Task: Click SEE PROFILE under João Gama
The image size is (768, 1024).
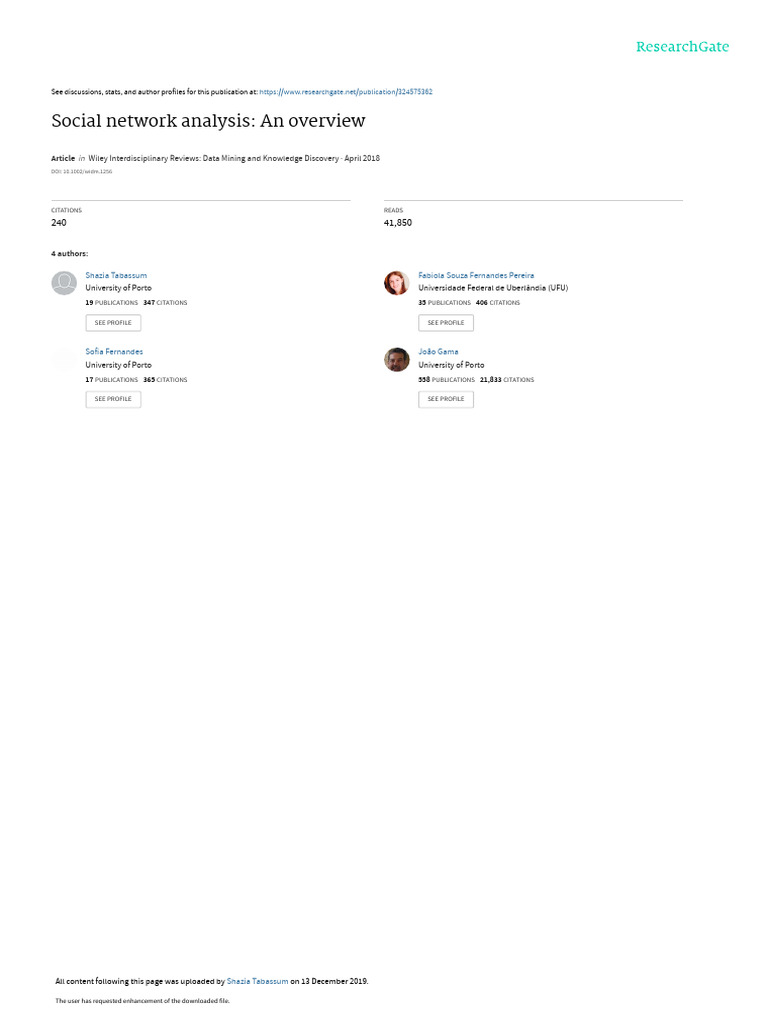Action: (446, 399)
